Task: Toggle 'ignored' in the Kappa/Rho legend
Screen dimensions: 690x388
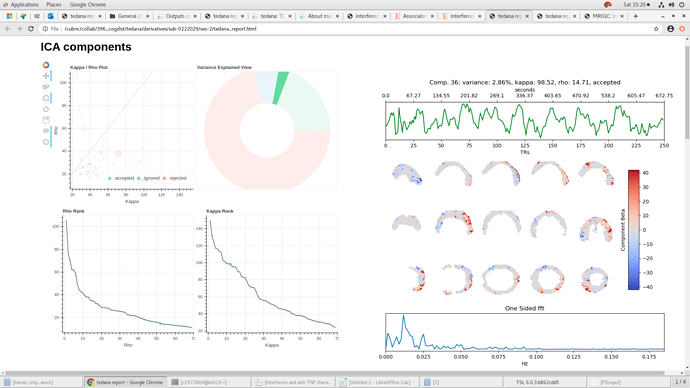Action: [148, 178]
